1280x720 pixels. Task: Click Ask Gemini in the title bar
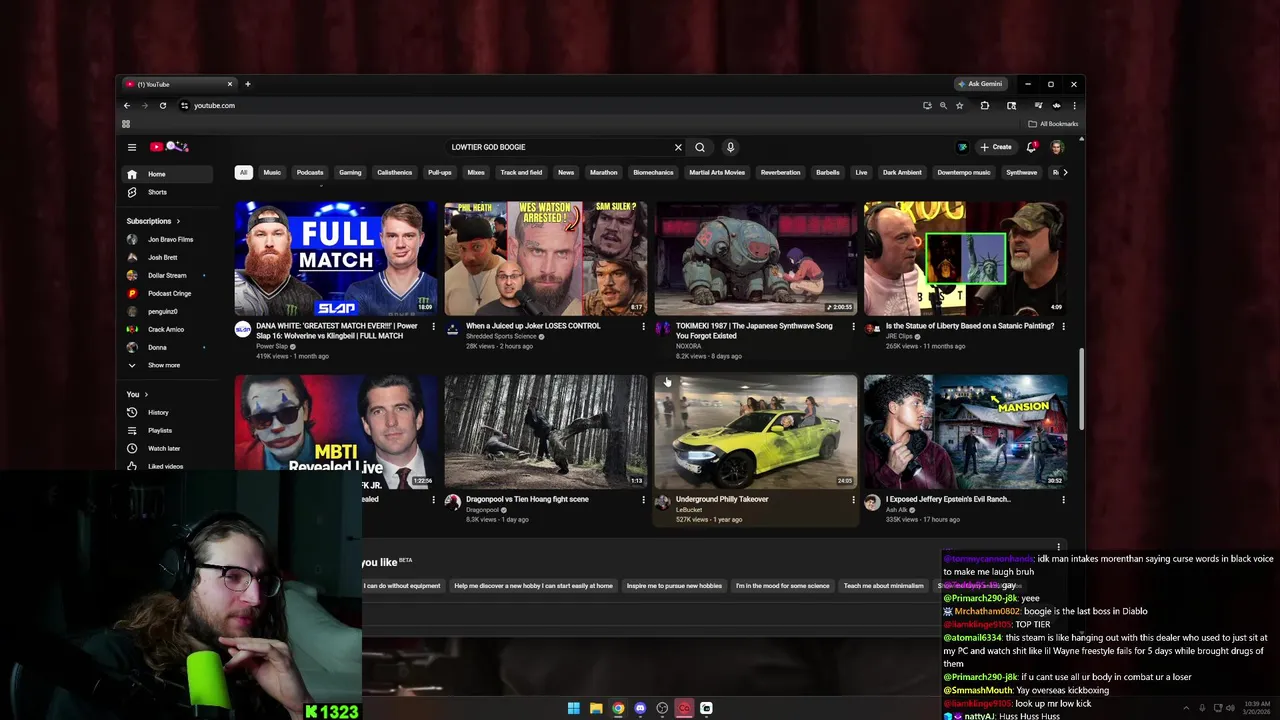click(980, 84)
